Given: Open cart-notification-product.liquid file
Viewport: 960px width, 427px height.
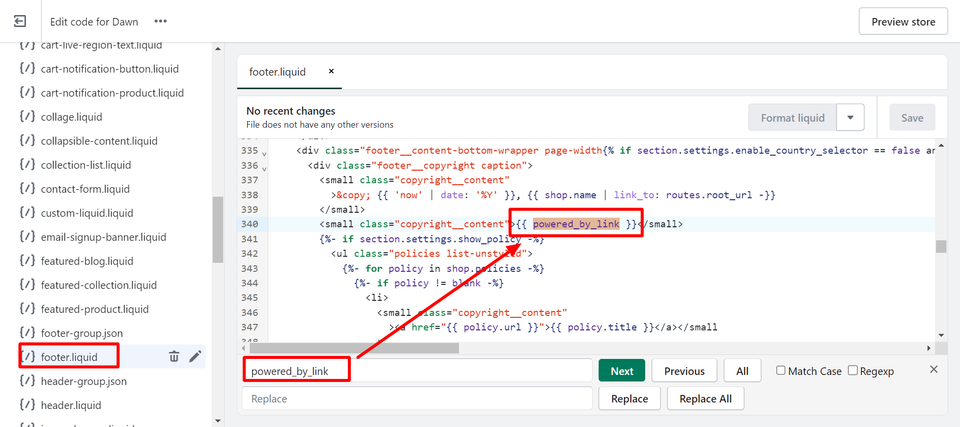Looking at the screenshot, I should (x=112, y=93).
